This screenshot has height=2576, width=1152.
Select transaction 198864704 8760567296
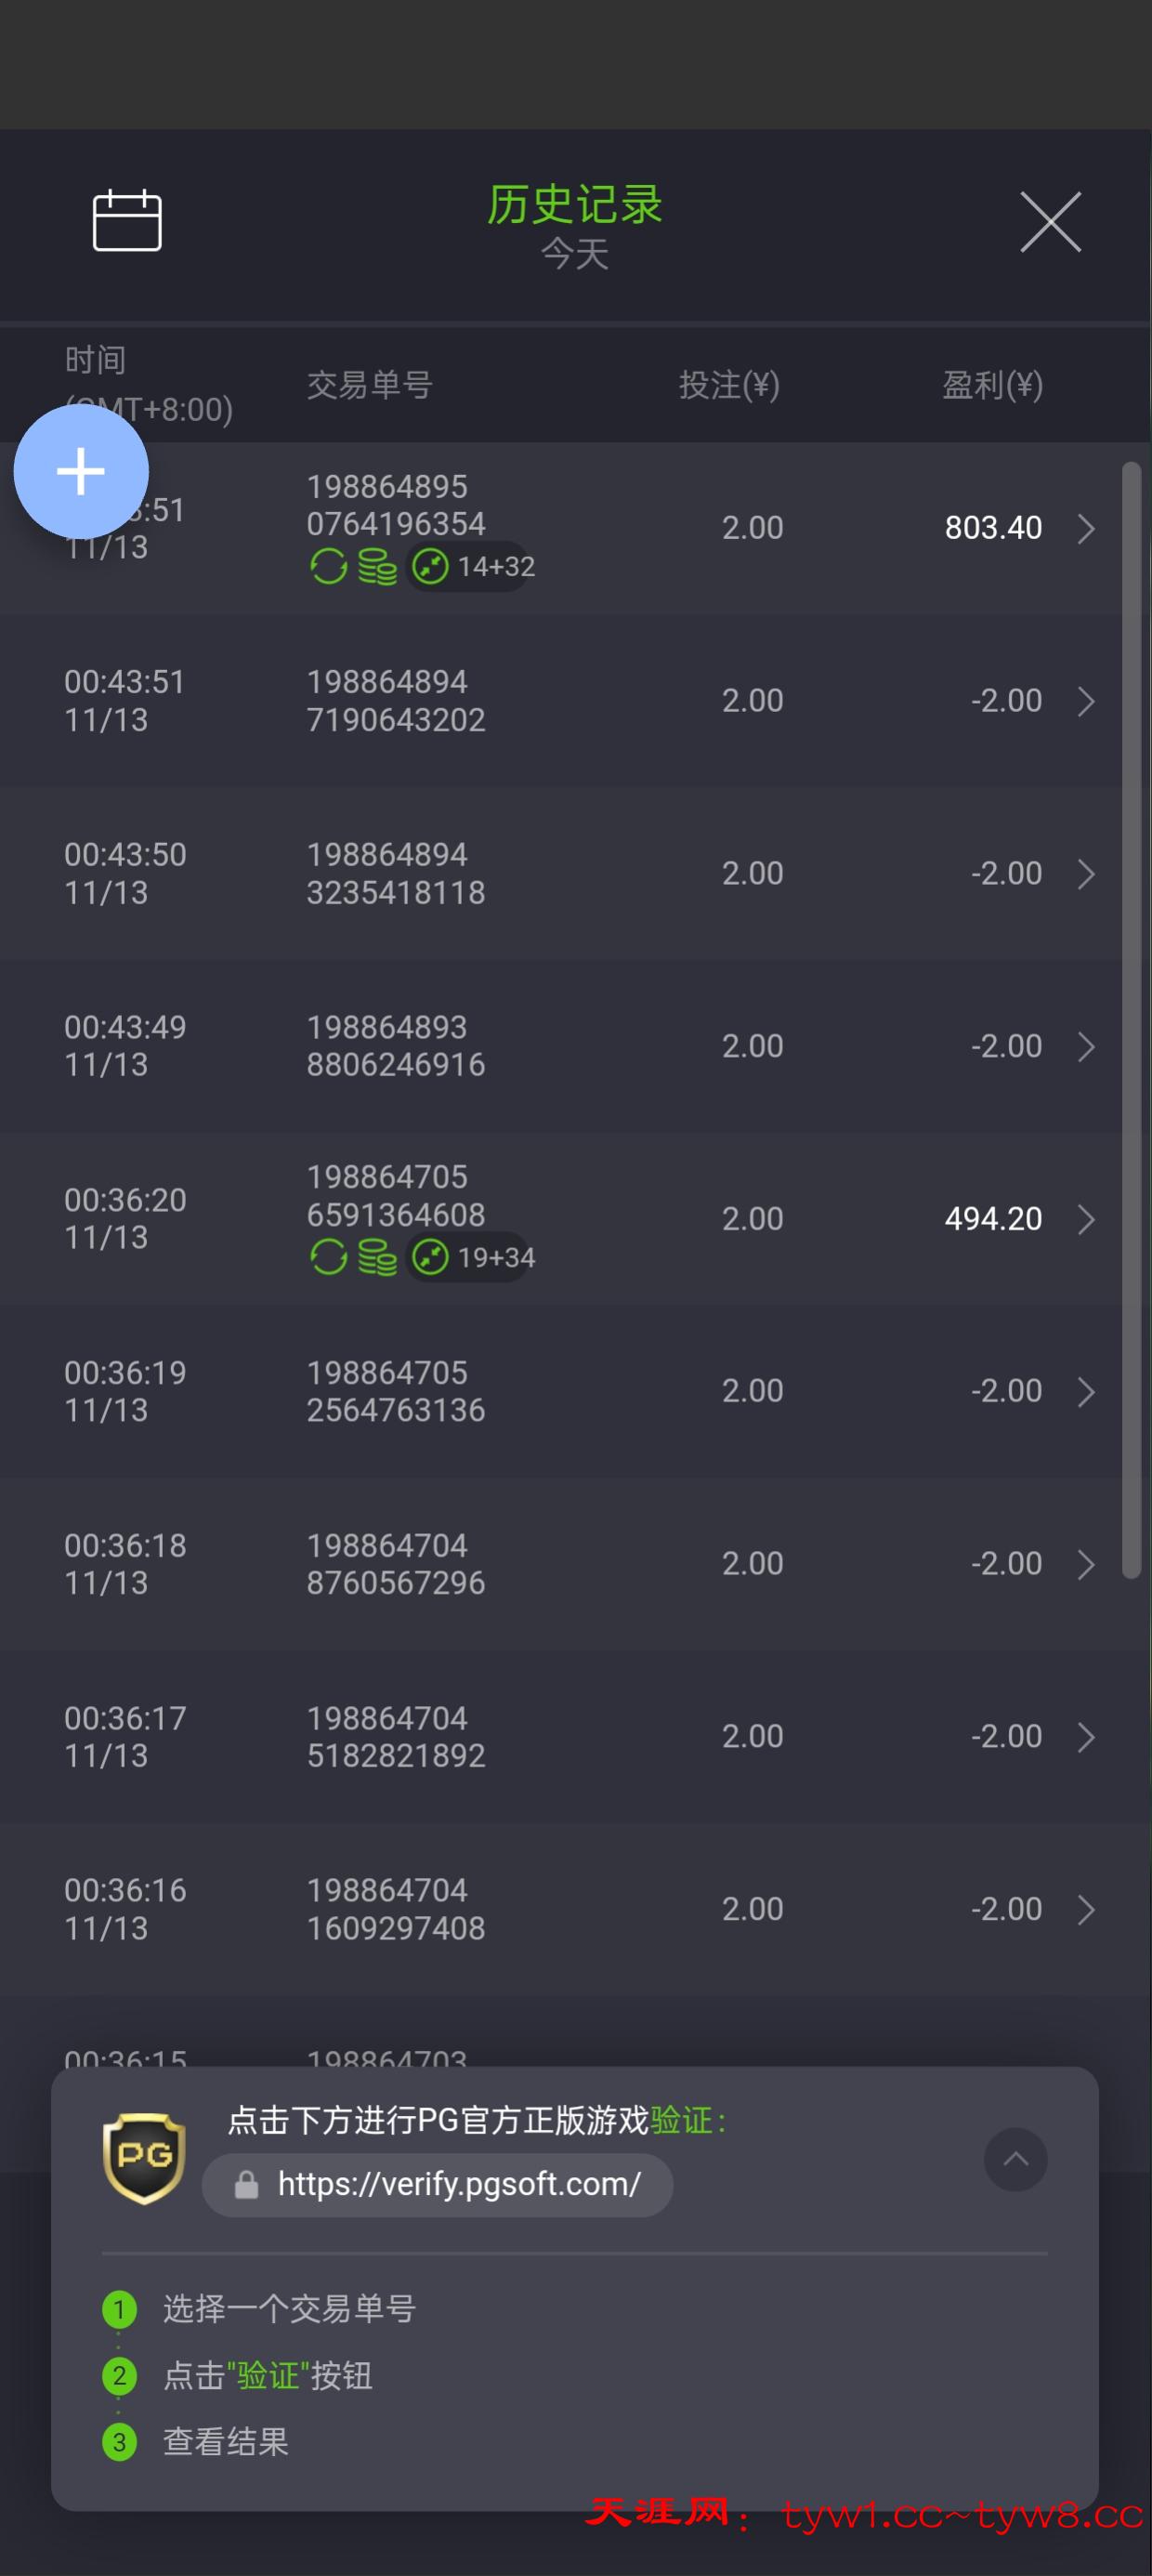tap(395, 1564)
